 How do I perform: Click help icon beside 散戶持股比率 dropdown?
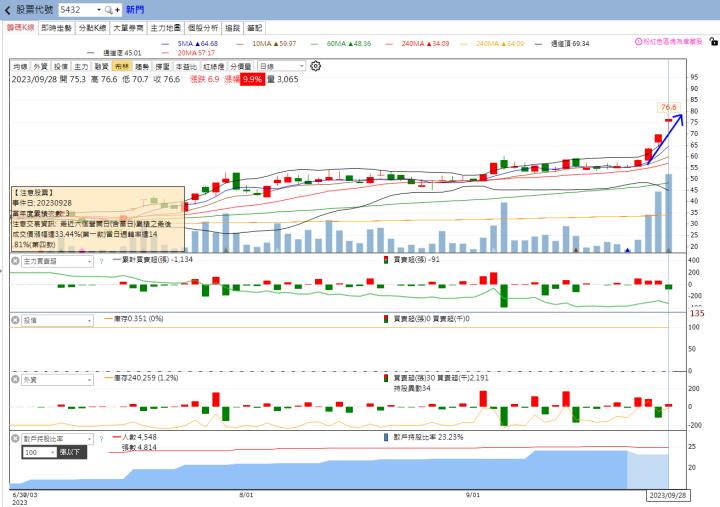[101, 439]
